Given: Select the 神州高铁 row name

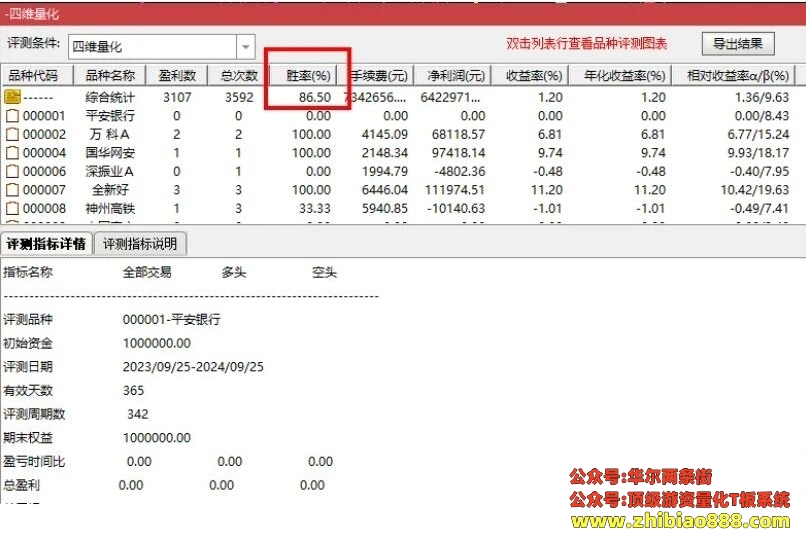Looking at the screenshot, I should point(110,208).
